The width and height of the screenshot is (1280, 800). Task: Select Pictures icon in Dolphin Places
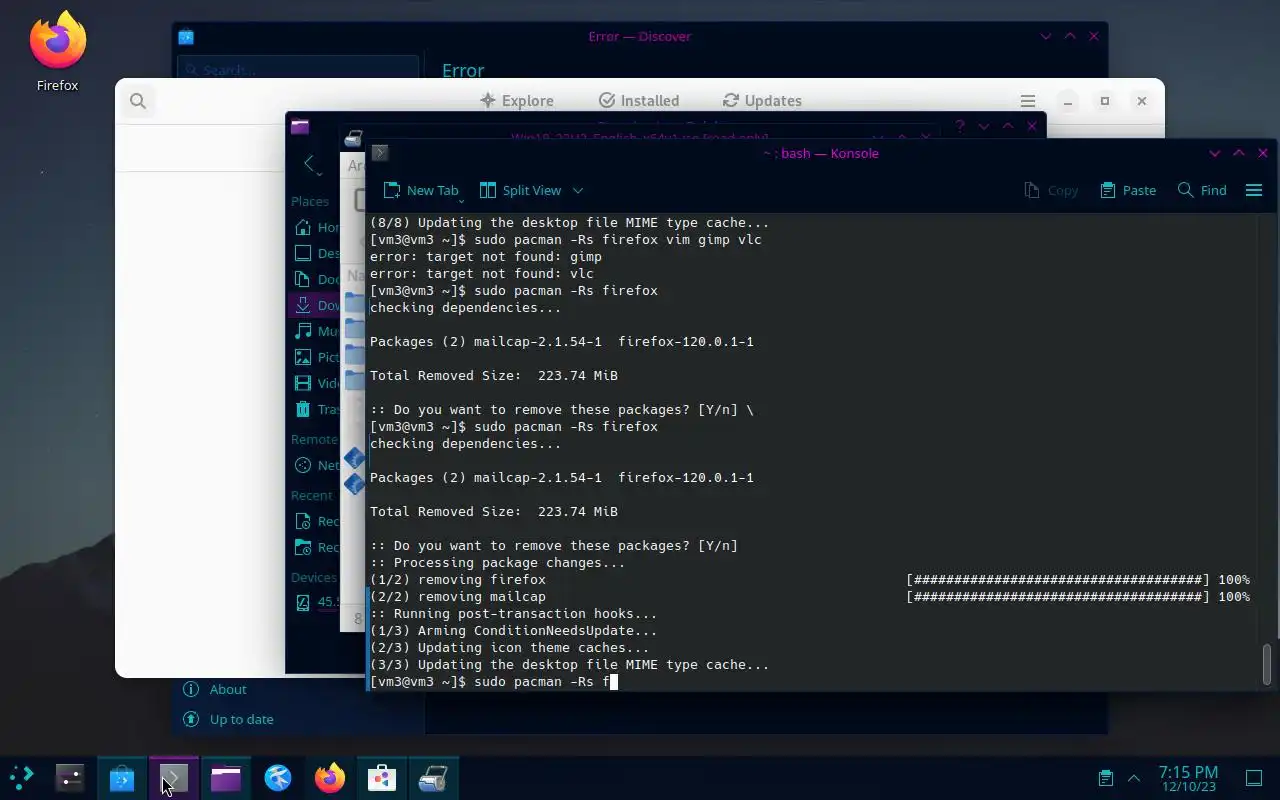303,357
